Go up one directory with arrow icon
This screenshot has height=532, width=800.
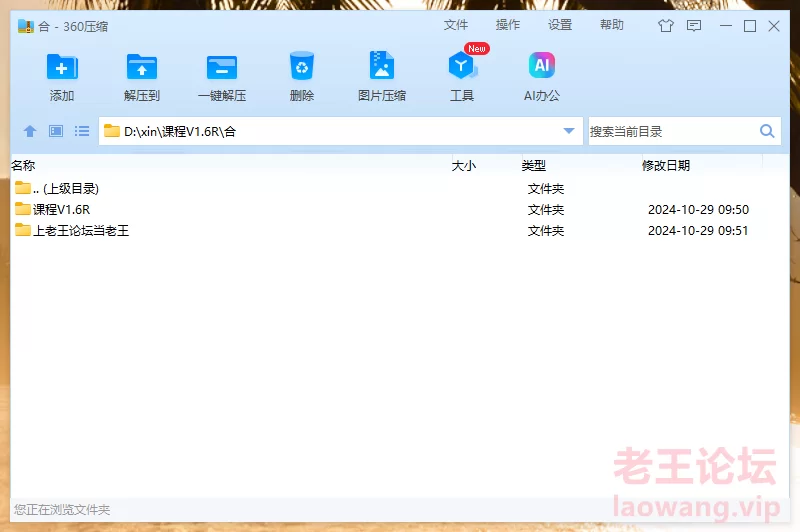pyautogui.click(x=30, y=132)
